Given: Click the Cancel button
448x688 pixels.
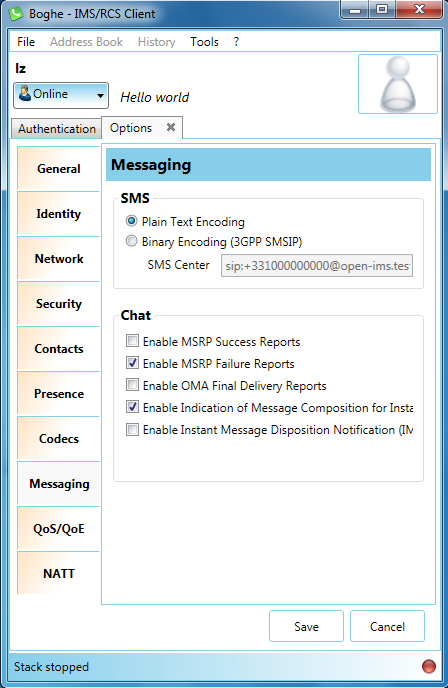Looking at the screenshot, I should click(387, 626).
